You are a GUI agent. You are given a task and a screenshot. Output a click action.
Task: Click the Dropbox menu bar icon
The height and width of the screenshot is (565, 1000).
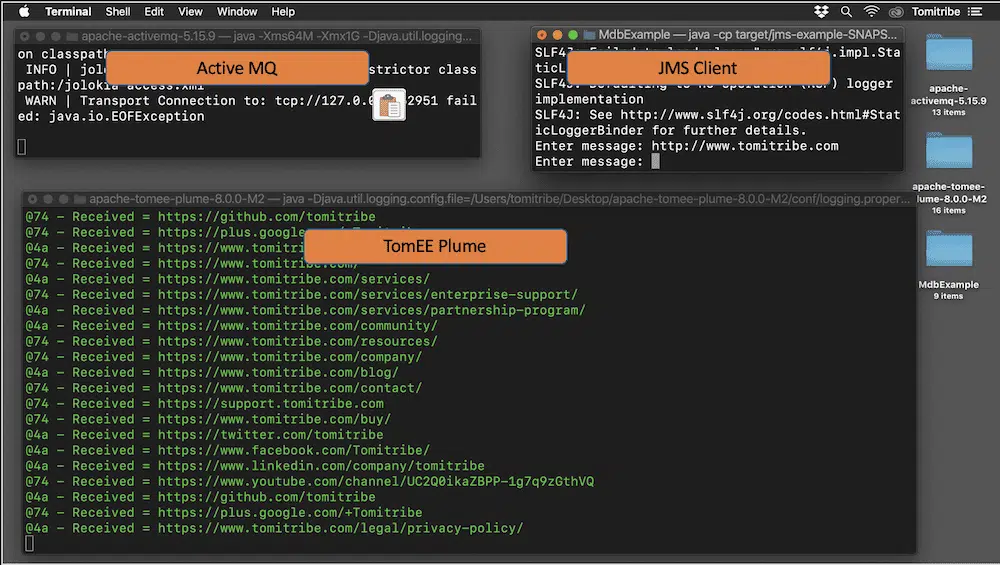point(822,12)
